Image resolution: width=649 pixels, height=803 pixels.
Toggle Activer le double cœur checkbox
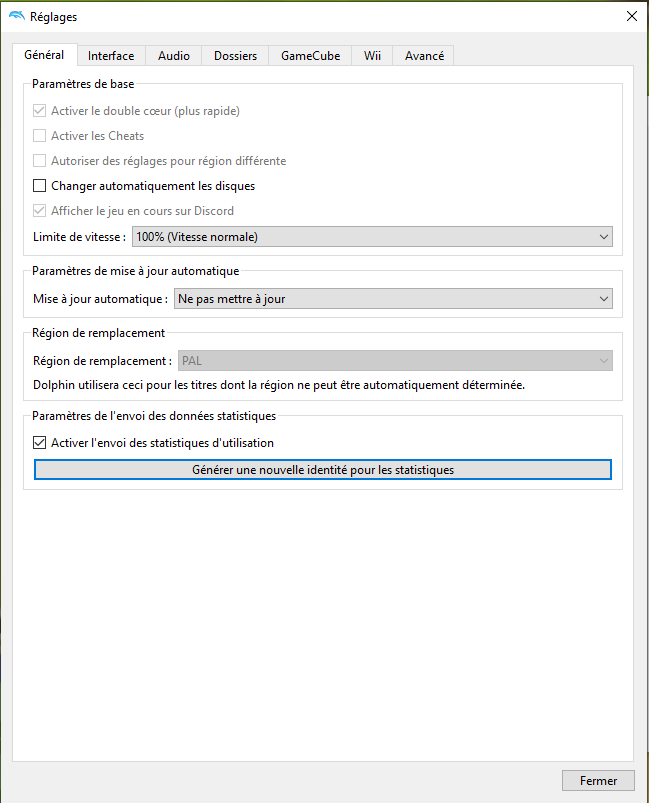point(40,111)
